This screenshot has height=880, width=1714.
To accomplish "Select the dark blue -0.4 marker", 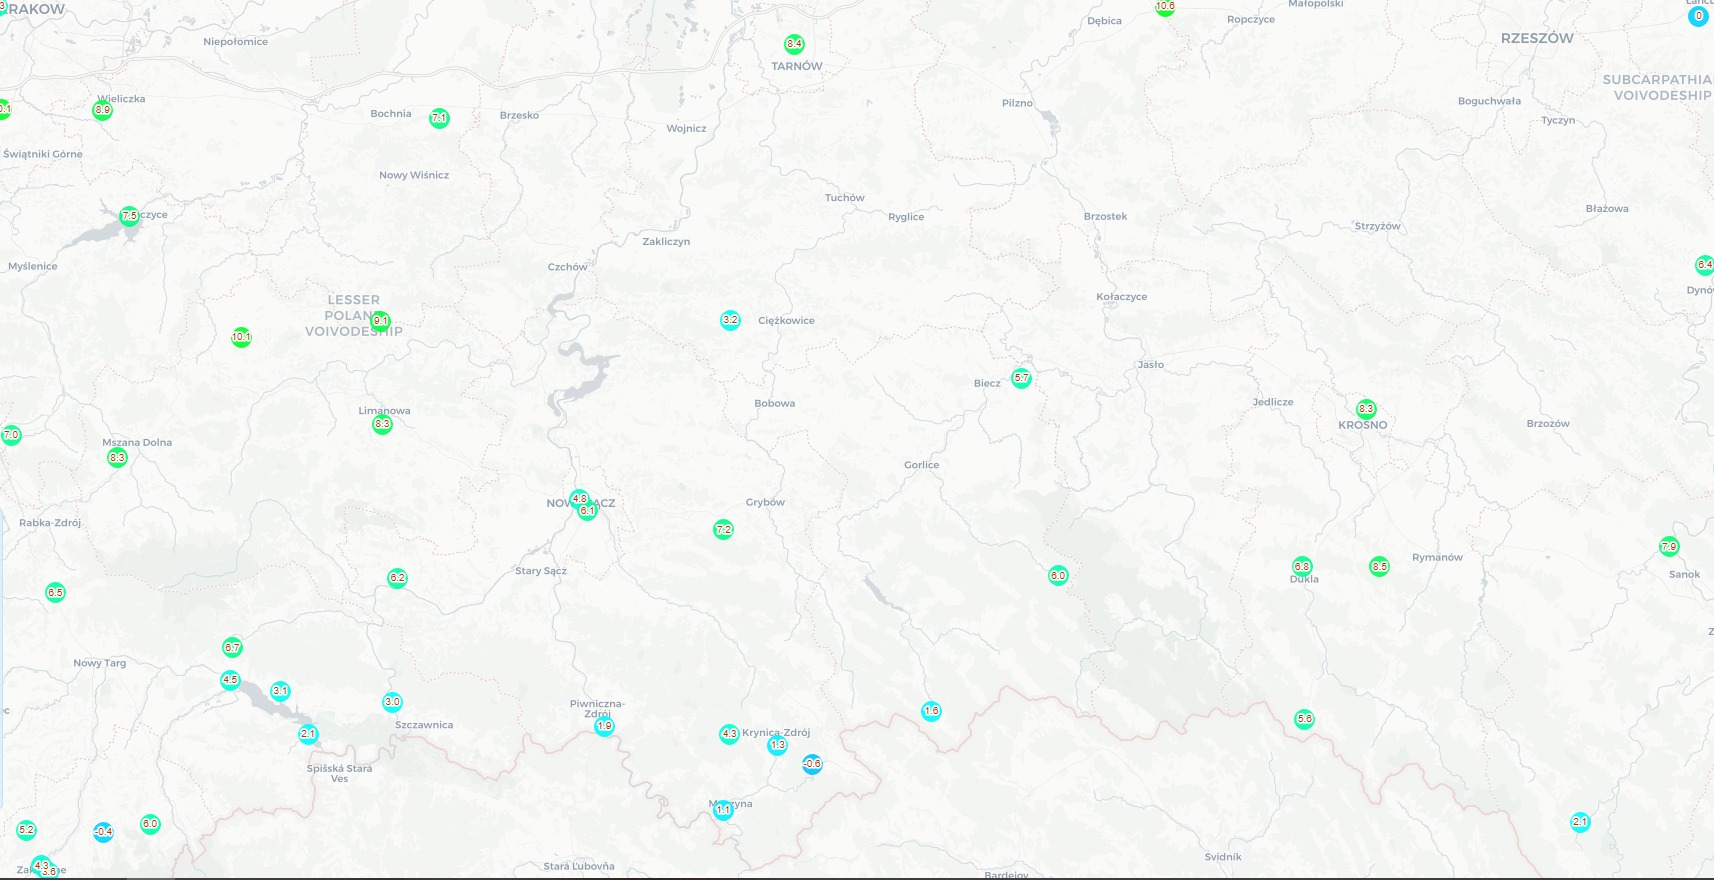I will (x=103, y=832).
